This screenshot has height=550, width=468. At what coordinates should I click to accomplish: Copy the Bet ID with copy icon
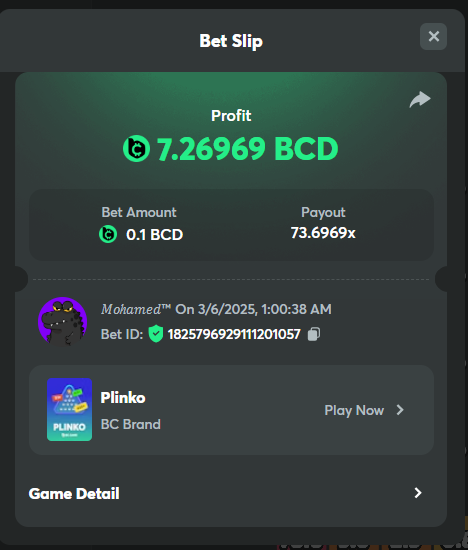tap(314, 334)
